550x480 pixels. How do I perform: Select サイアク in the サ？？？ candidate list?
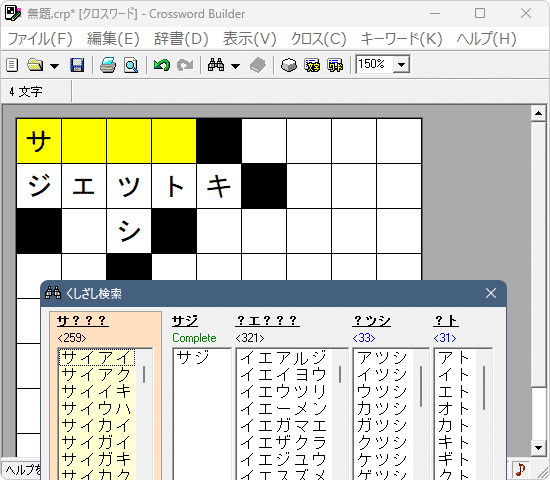(96, 375)
